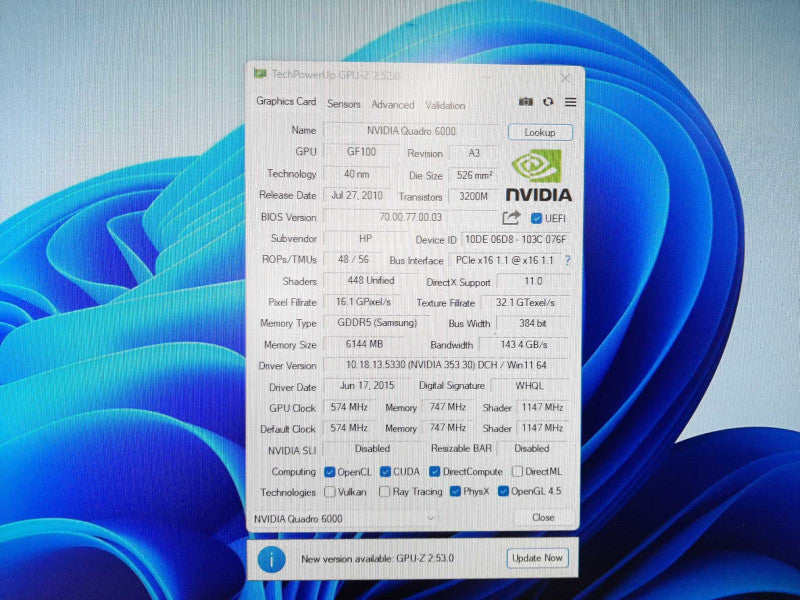Screen dimensions: 800x600
Task: Click the Resizable BAR value Disabled
Action: point(532,448)
